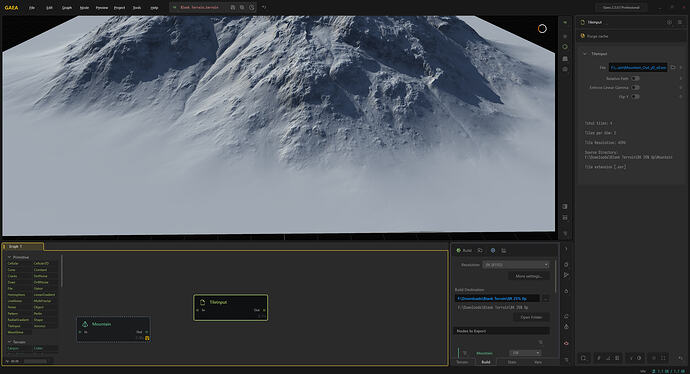Switch to the Build tab
Image resolution: width=690 pixels, height=374 pixels.
[486, 362]
